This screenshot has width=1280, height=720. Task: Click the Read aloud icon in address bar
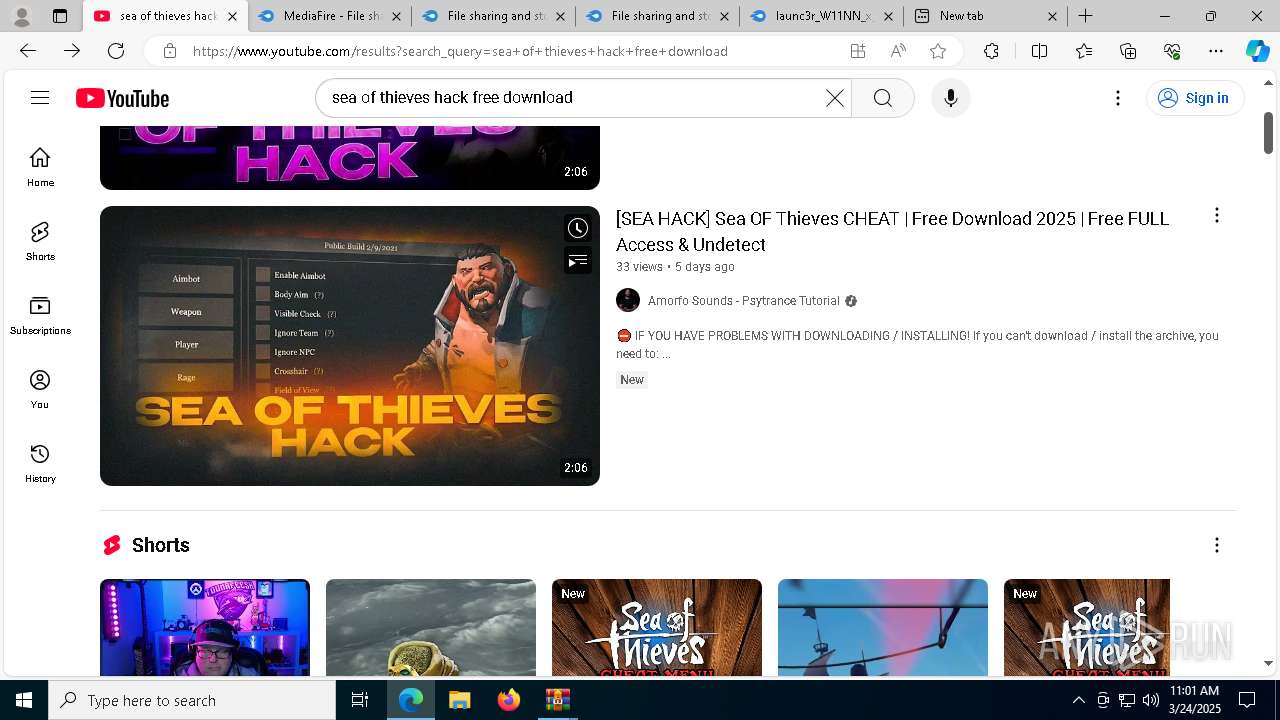pyautogui.click(x=898, y=51)
